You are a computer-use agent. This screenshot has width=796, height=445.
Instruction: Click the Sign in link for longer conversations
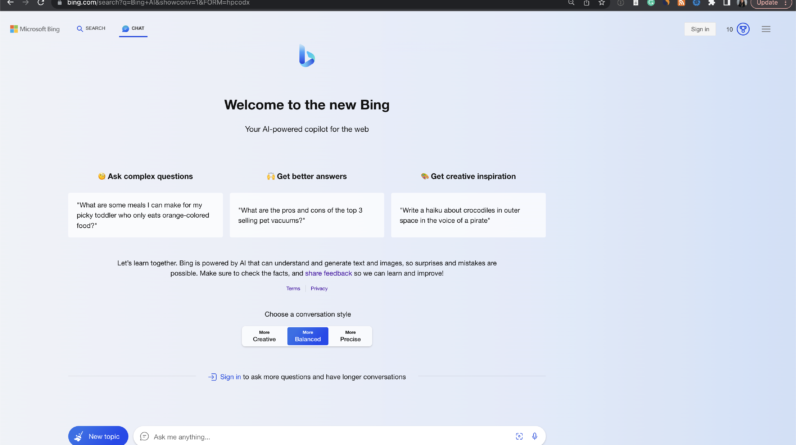click(230, 377)
